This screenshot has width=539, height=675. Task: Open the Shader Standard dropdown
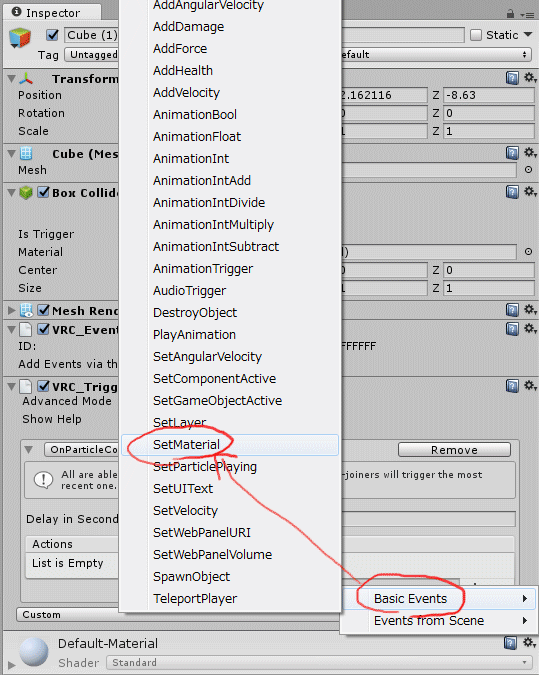(319, 663)
